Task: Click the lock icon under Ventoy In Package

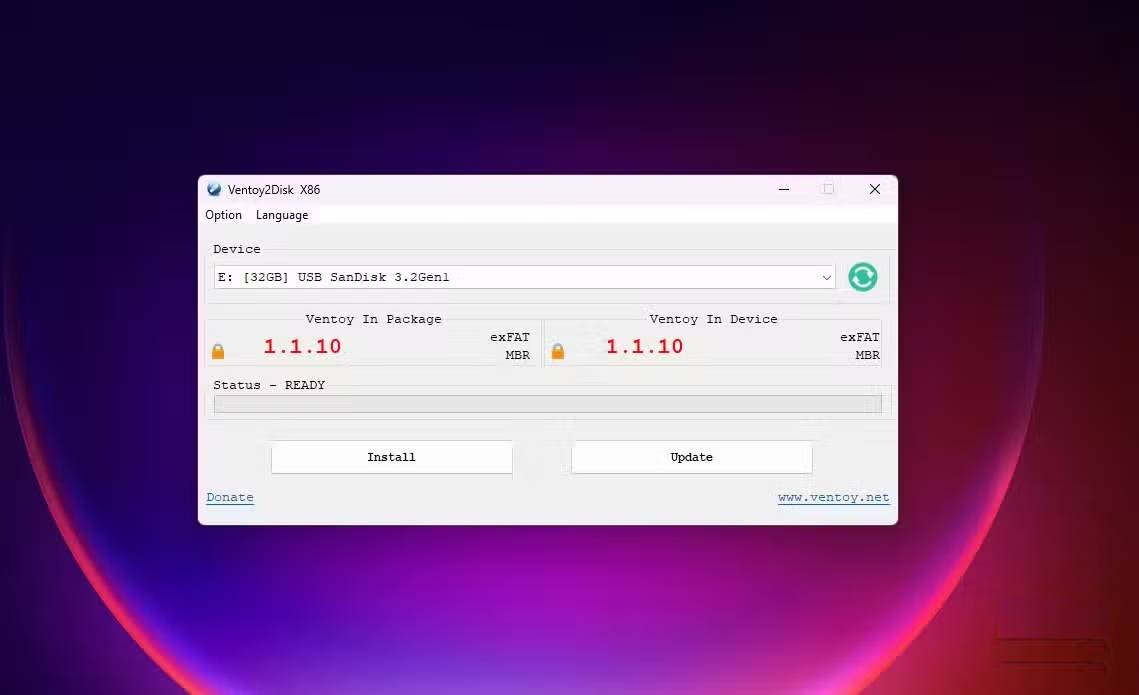Action: (x=218, y=351)
